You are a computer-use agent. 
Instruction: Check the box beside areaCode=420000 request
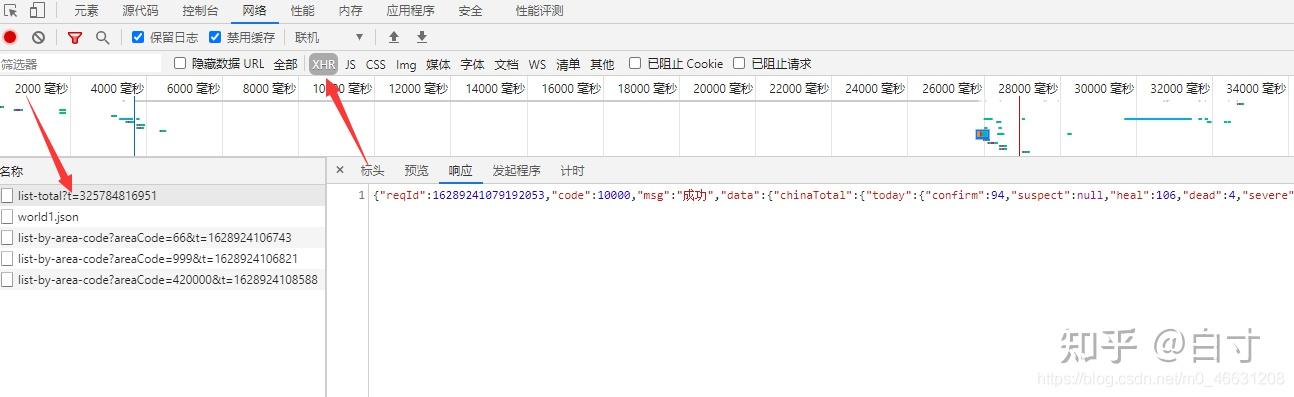[8, 279]
